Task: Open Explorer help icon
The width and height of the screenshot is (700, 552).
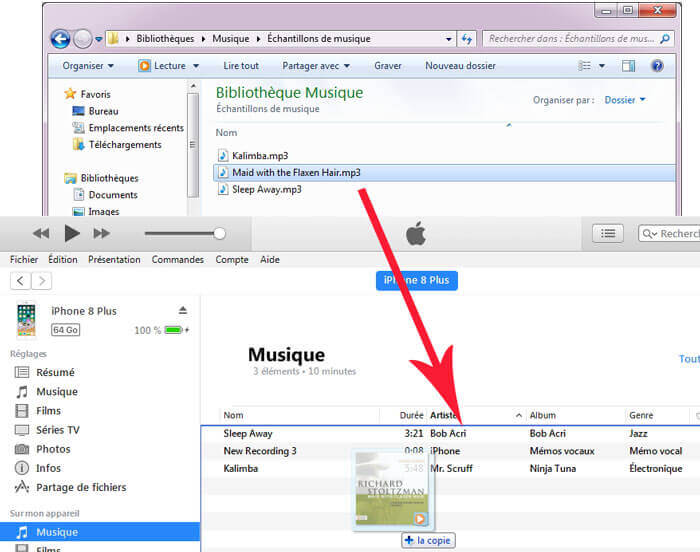Action: 657,66
